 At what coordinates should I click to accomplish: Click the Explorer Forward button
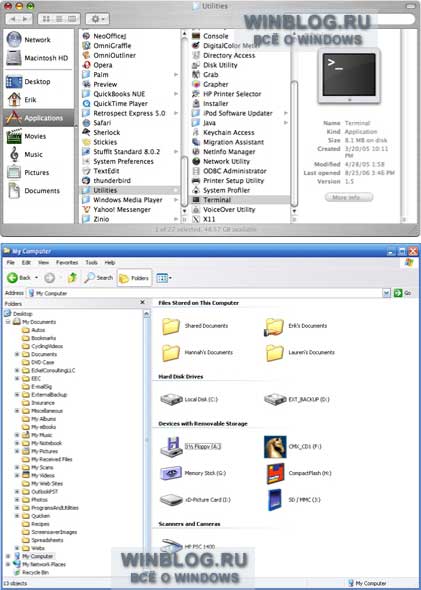point(50,278)
